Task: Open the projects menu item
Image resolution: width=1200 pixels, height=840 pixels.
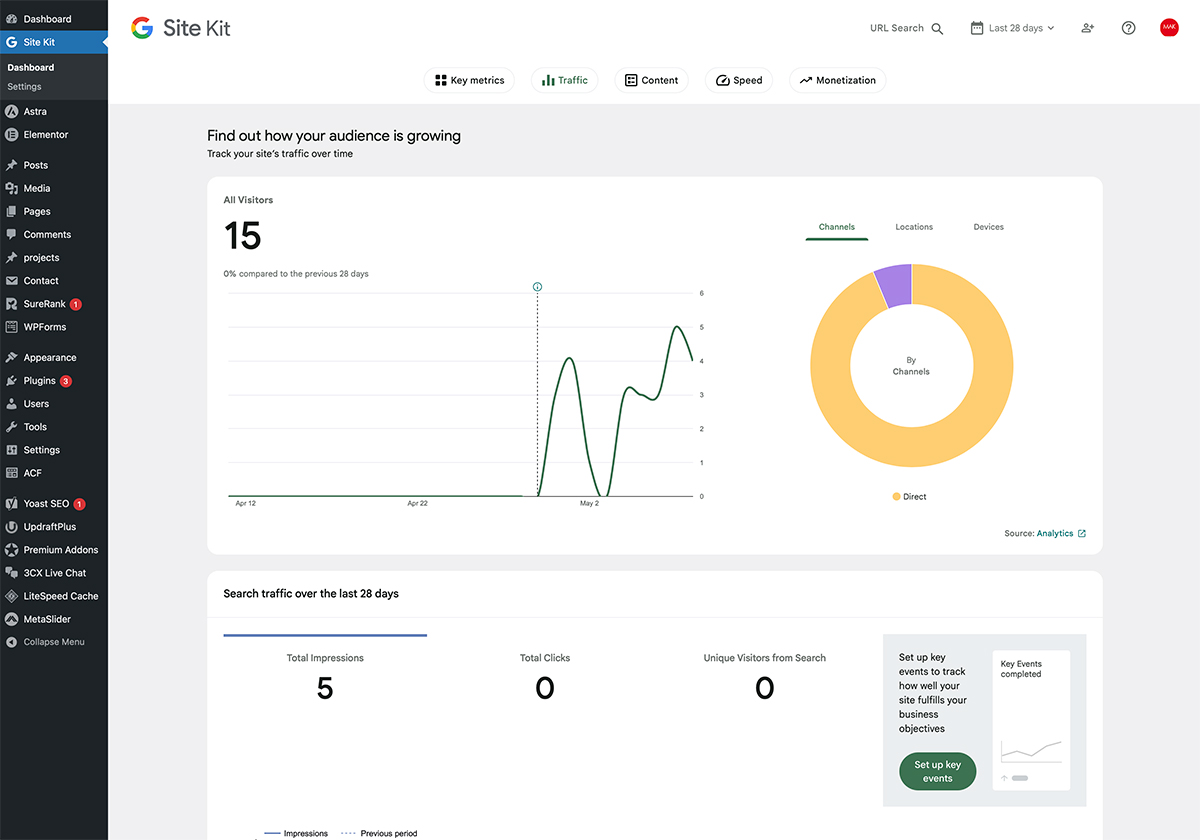Action: tap(54, 258)
